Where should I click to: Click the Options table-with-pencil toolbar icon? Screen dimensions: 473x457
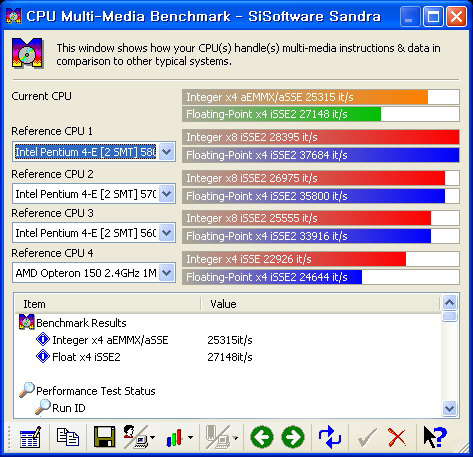30,437
